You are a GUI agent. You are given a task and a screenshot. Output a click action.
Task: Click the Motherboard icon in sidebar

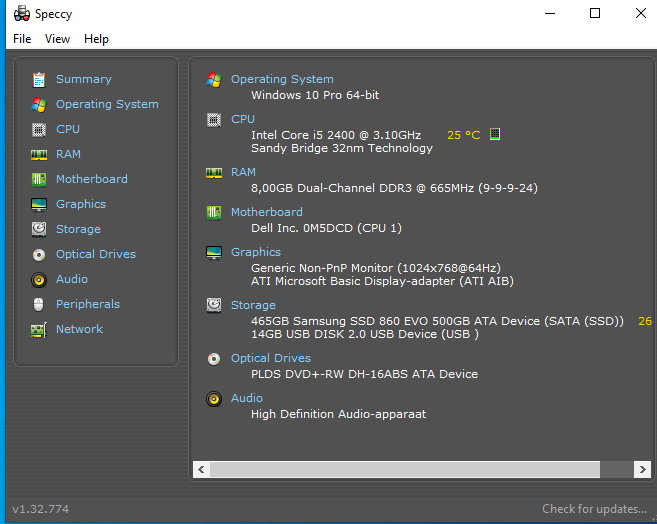tap(39, 180)
